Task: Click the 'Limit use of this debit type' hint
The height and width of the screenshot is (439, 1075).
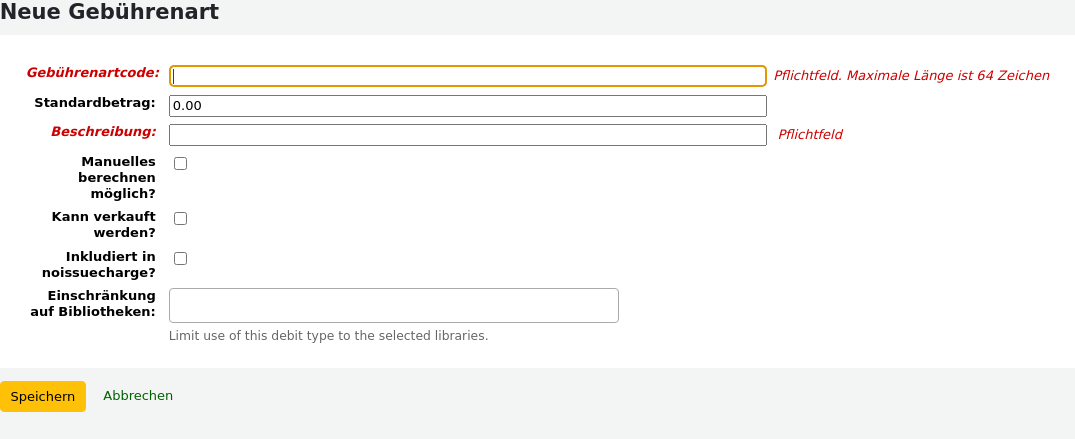Action: point(328,336)
